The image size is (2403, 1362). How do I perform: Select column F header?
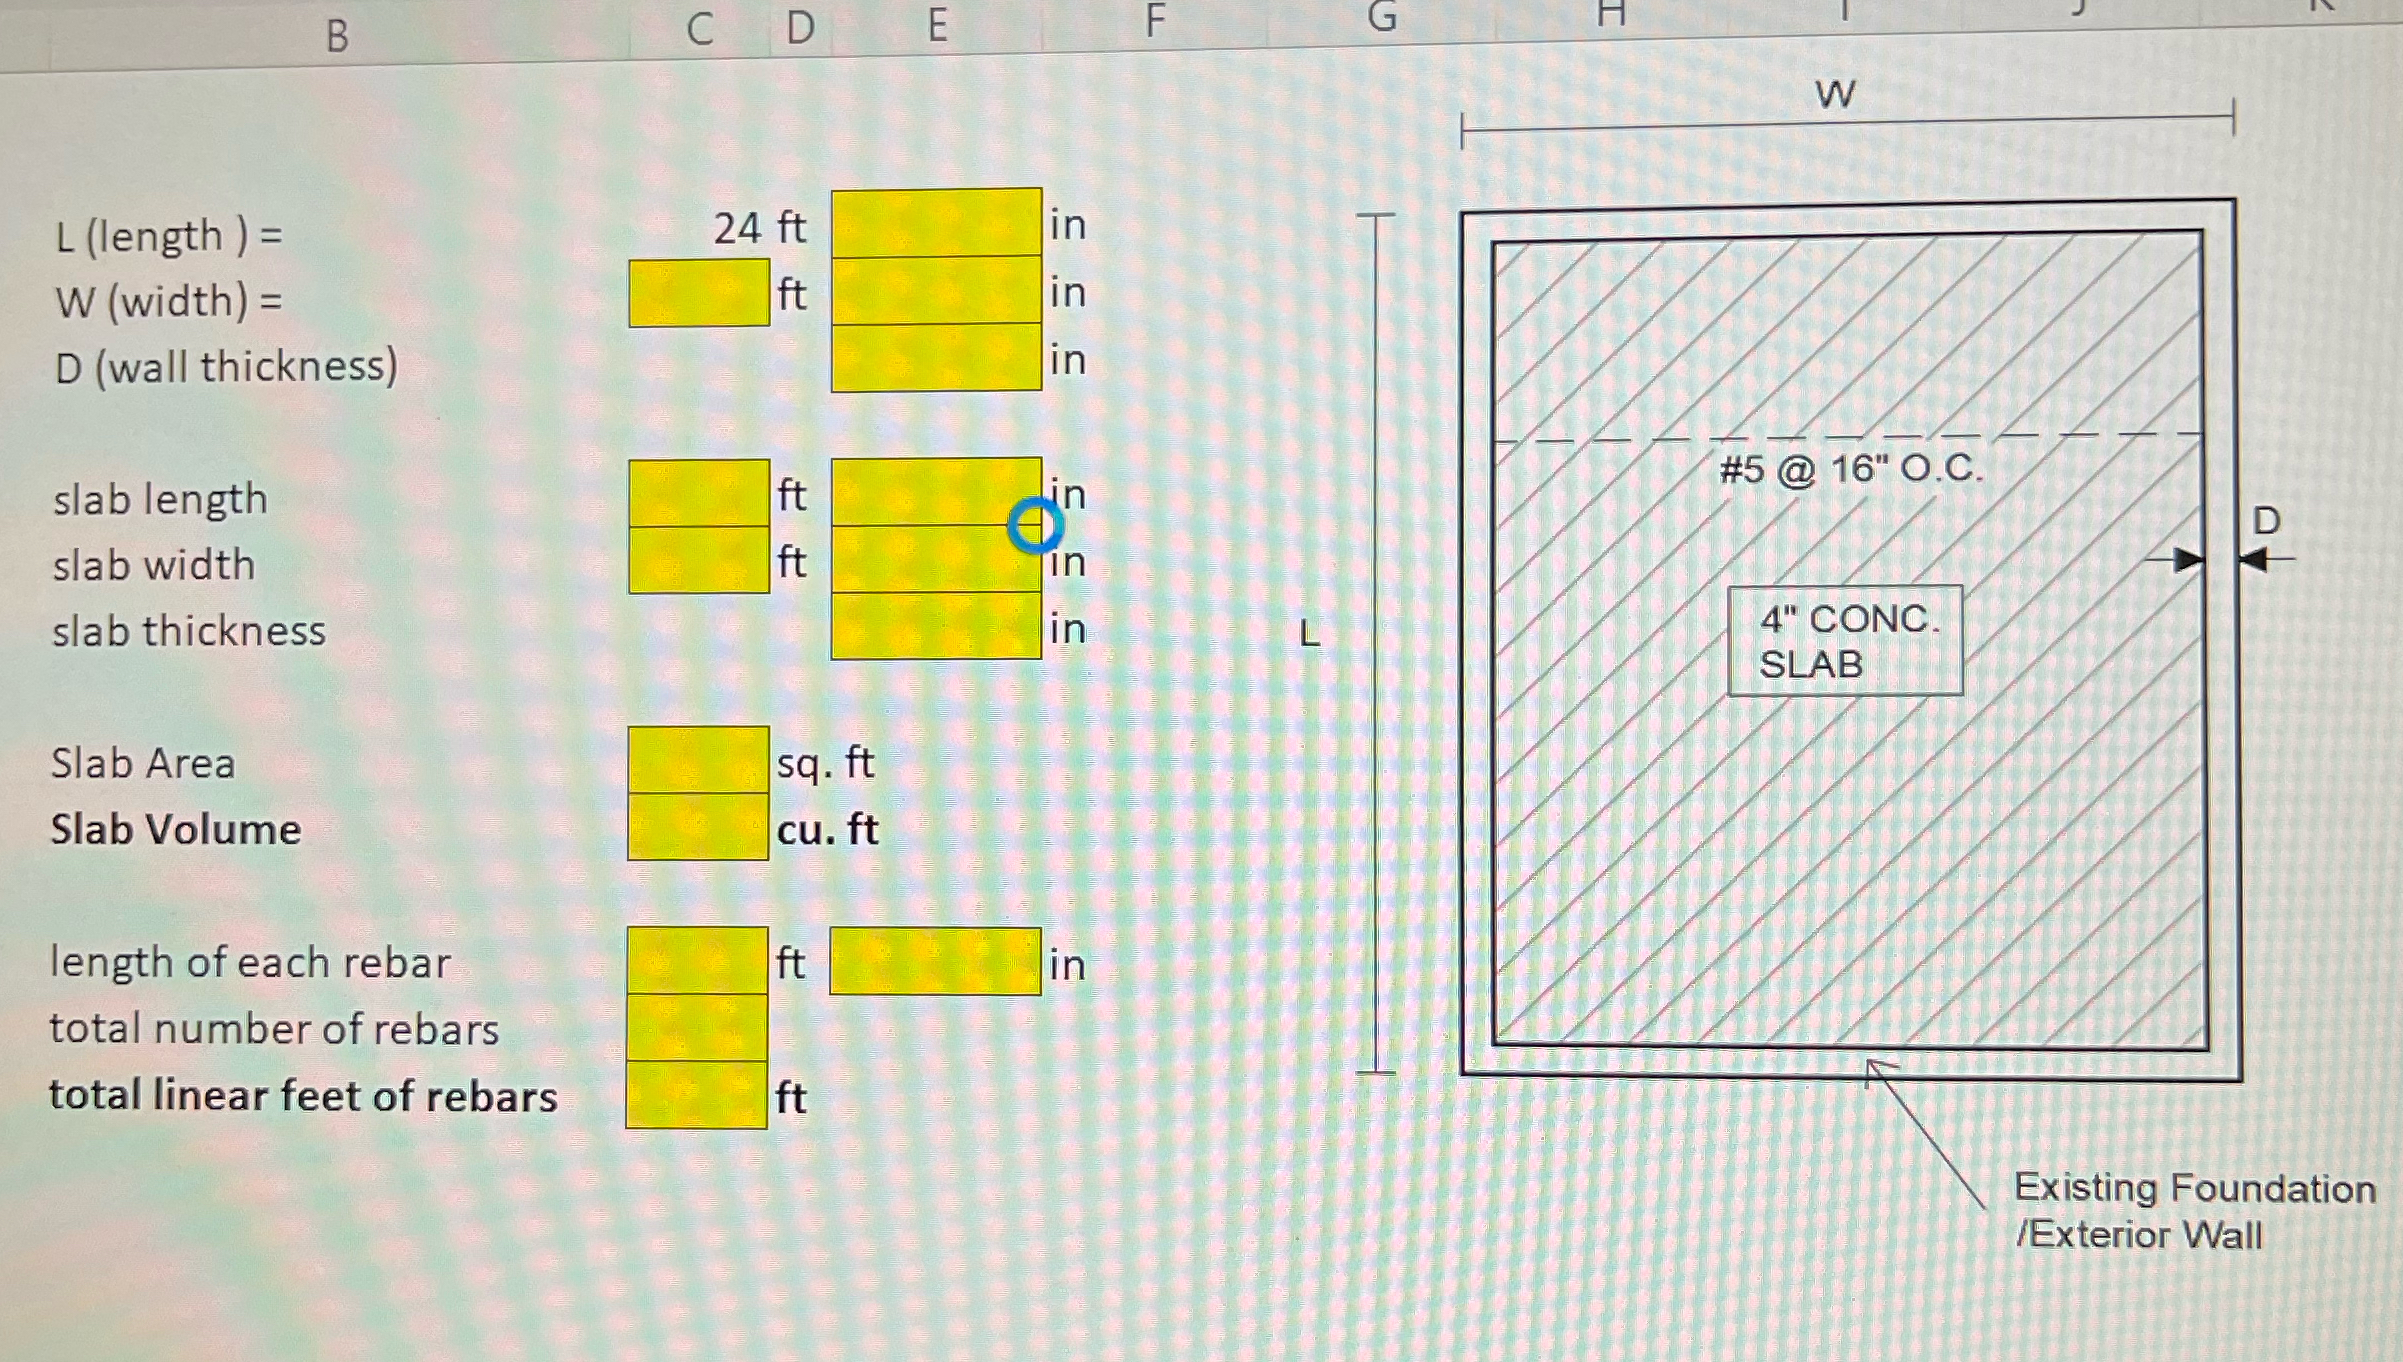click(1155, 21)
